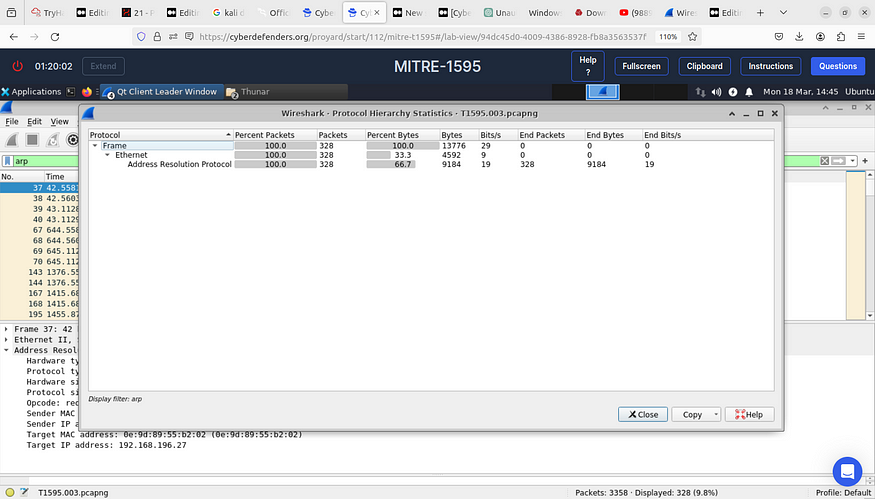Click the Extend timer button

(103, 66)
